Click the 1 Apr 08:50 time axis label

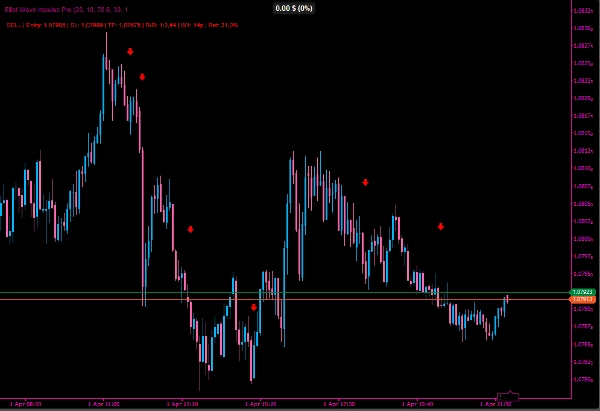click(25, 404)
